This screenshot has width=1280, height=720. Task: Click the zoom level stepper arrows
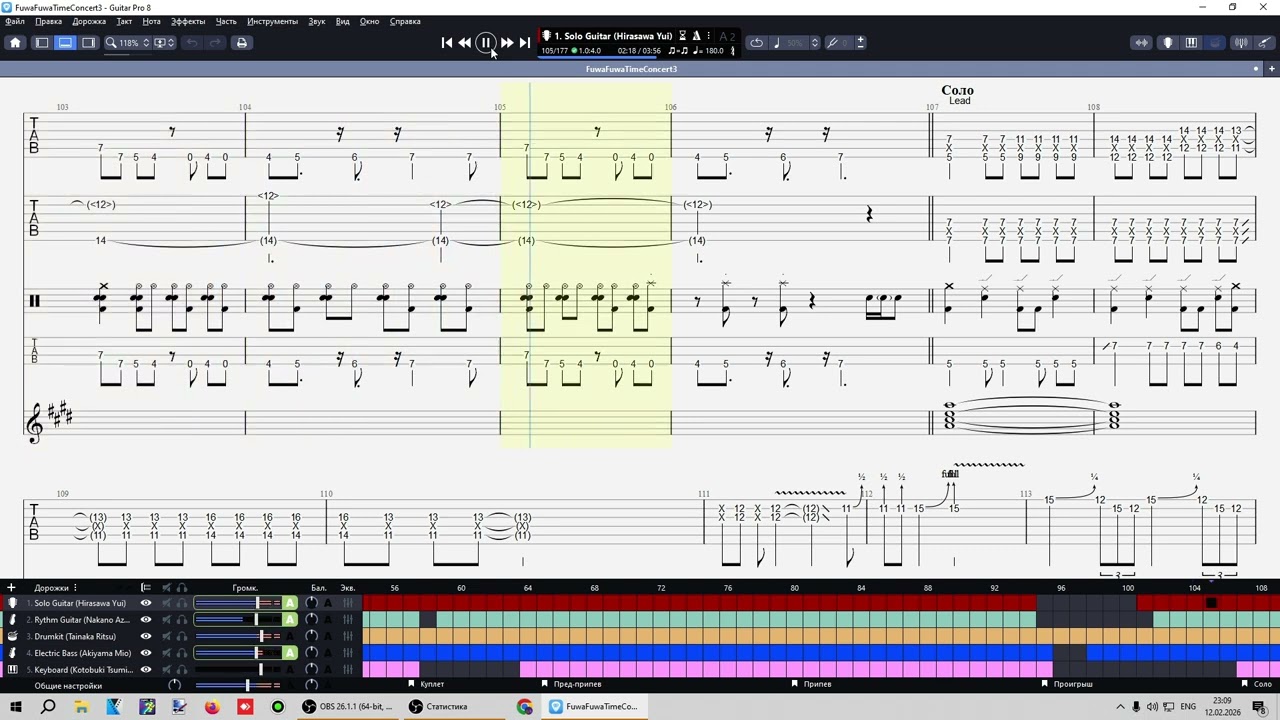146,42
